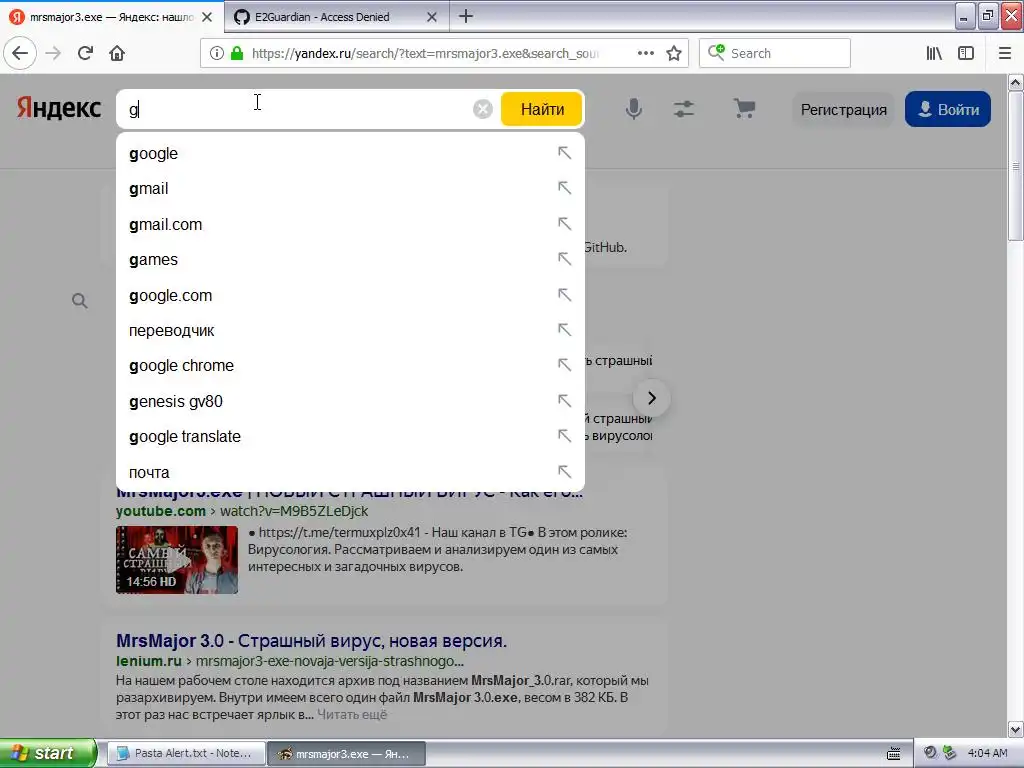Choose the 'переводчик' suggestion
The width and height of the screenshot is (1024, 768).
350,330
